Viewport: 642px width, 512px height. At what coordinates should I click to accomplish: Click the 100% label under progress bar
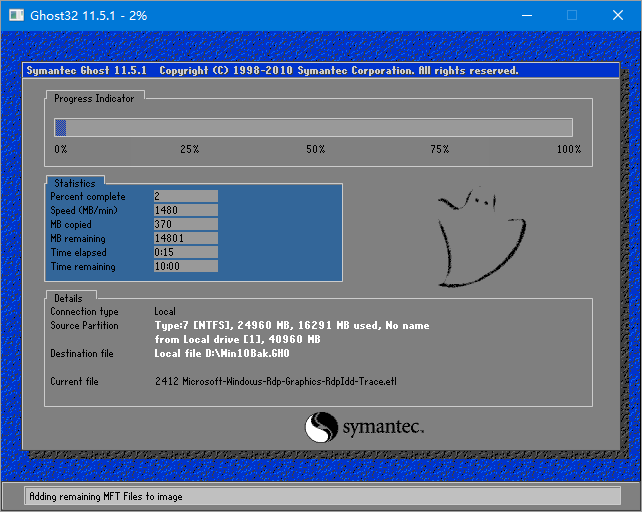pyautogui.click(x=568, y=149)
